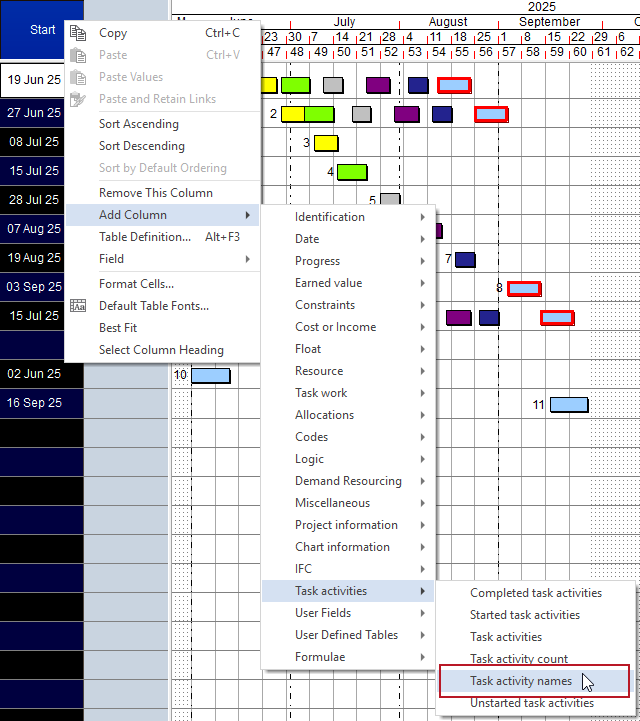Expand Date column category

(x=348, y=239)
